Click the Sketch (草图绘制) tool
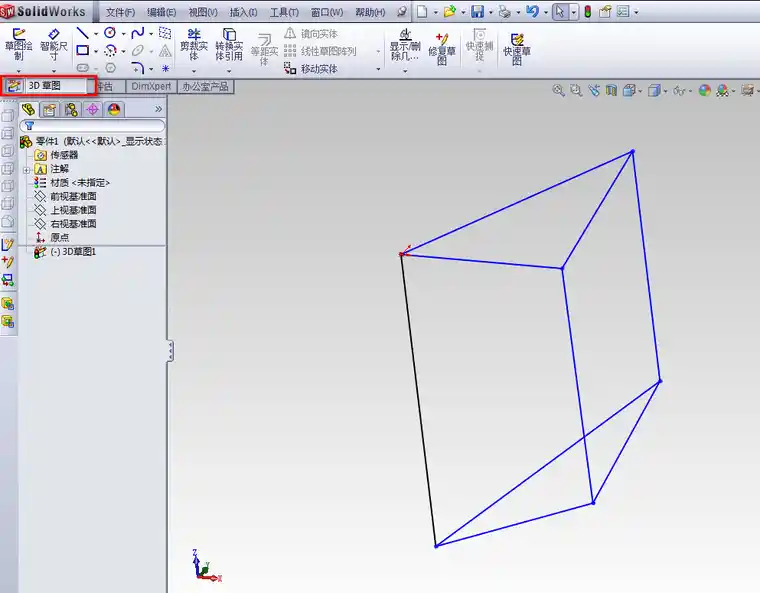The height and width of the screenshot is (593, 760). [x=18, y=44]
